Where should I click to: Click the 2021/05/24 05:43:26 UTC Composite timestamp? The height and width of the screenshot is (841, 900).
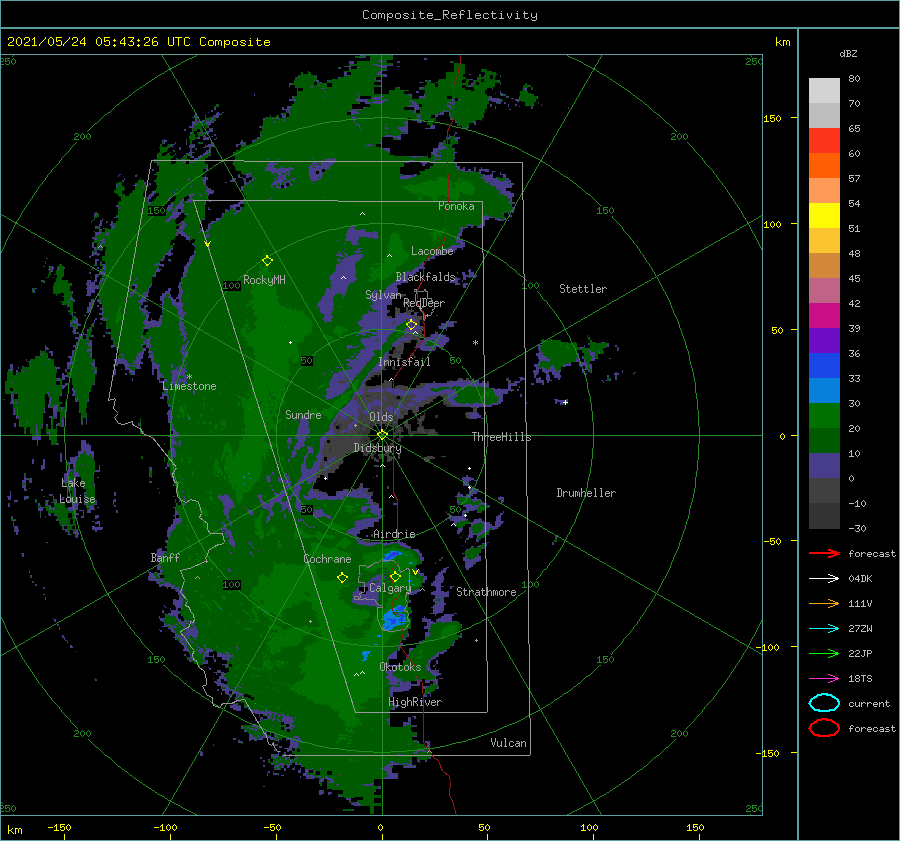[x=138, y=42]
